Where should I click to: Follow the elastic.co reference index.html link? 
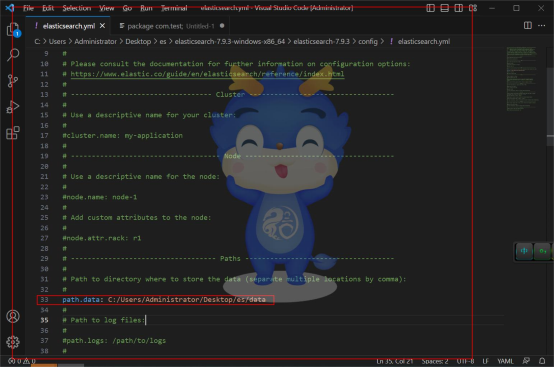tap(207, 74)
